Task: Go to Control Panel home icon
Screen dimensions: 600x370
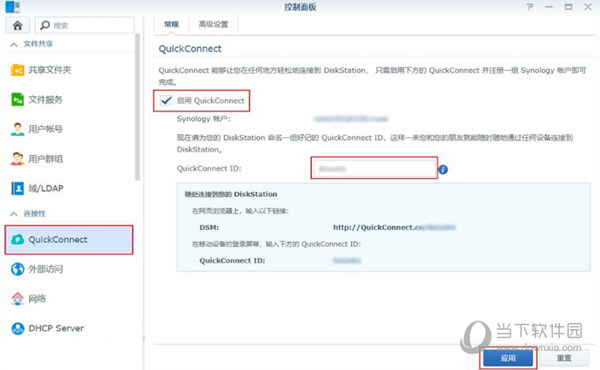Action: point(17,25)
